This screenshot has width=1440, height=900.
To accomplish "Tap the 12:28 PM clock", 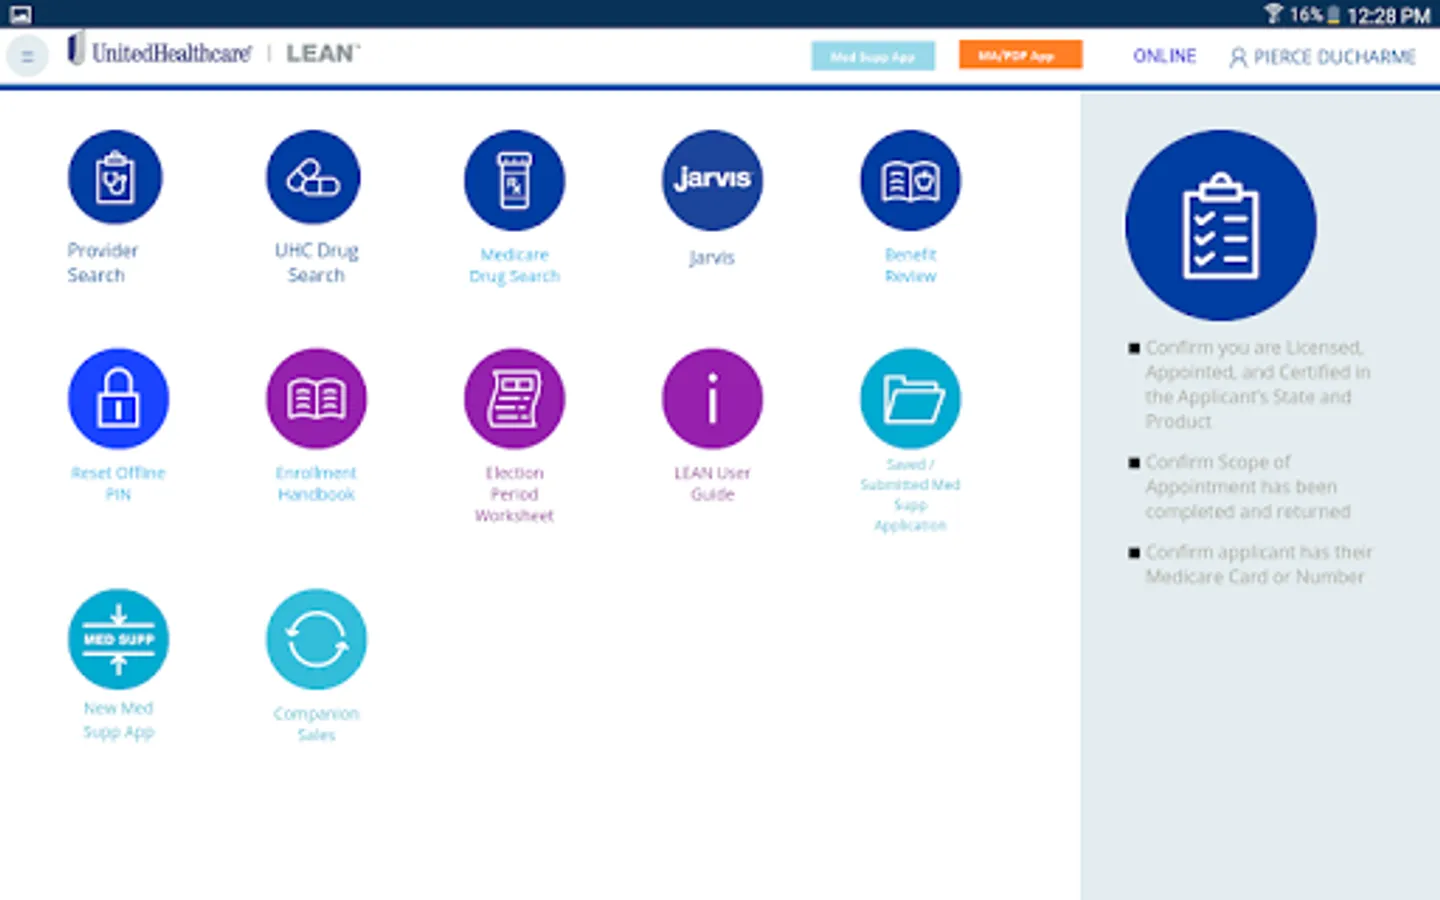I will pyautogui.click(x=1388, y=15).
